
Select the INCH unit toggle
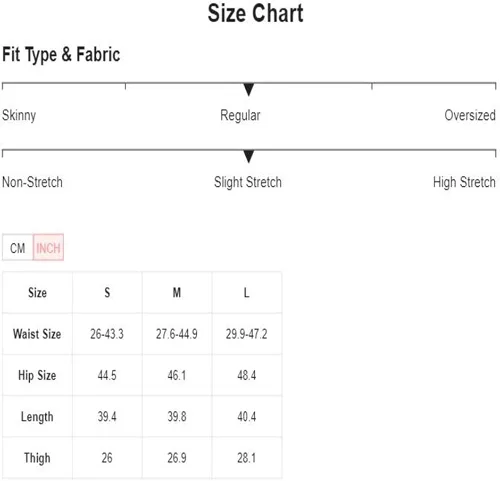(48, 248)
